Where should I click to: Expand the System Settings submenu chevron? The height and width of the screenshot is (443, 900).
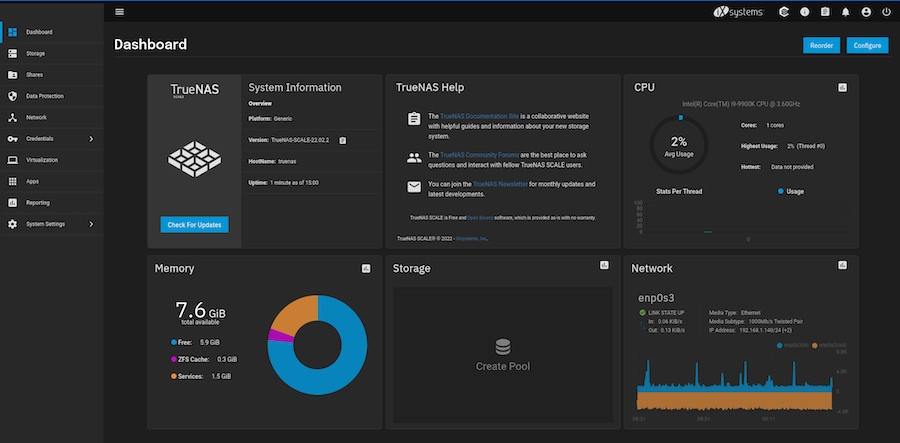click(91, 224)
